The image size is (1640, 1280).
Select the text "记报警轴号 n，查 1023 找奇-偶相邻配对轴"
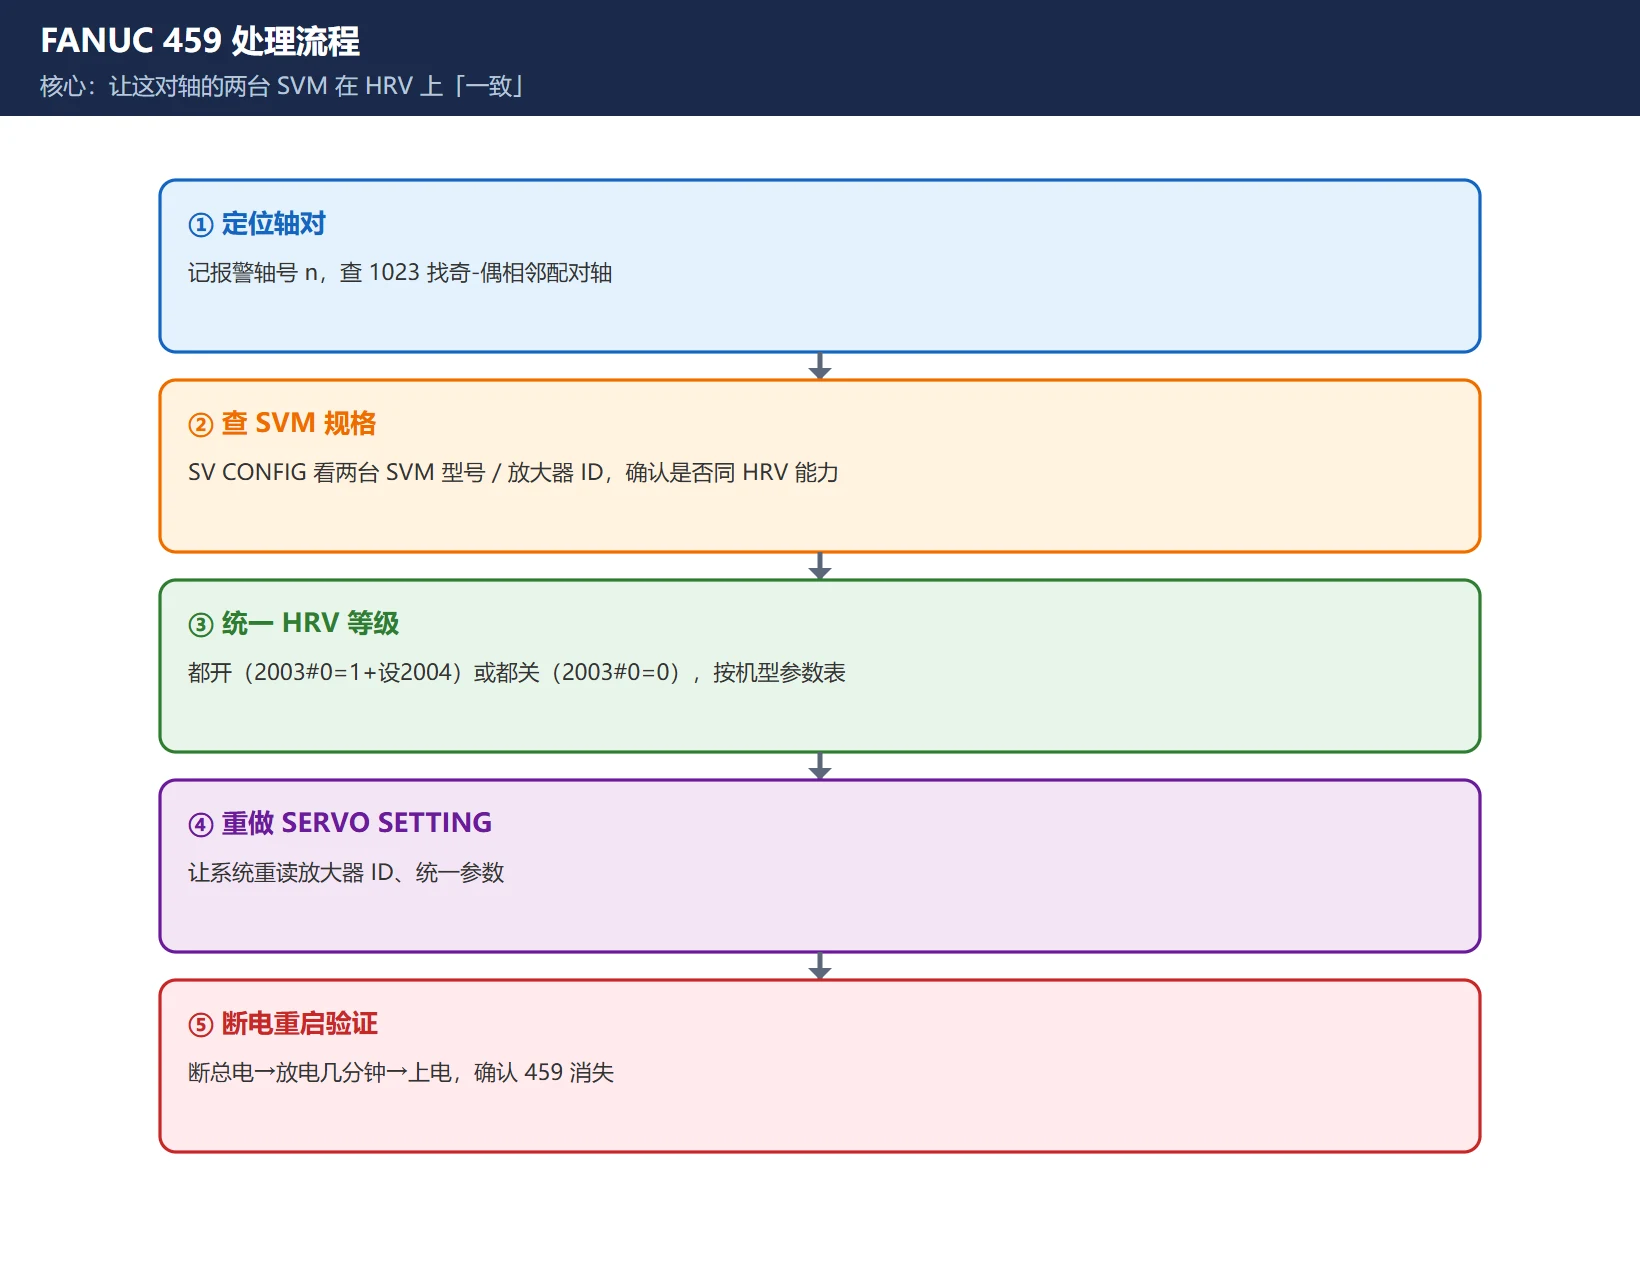(400, 273)
